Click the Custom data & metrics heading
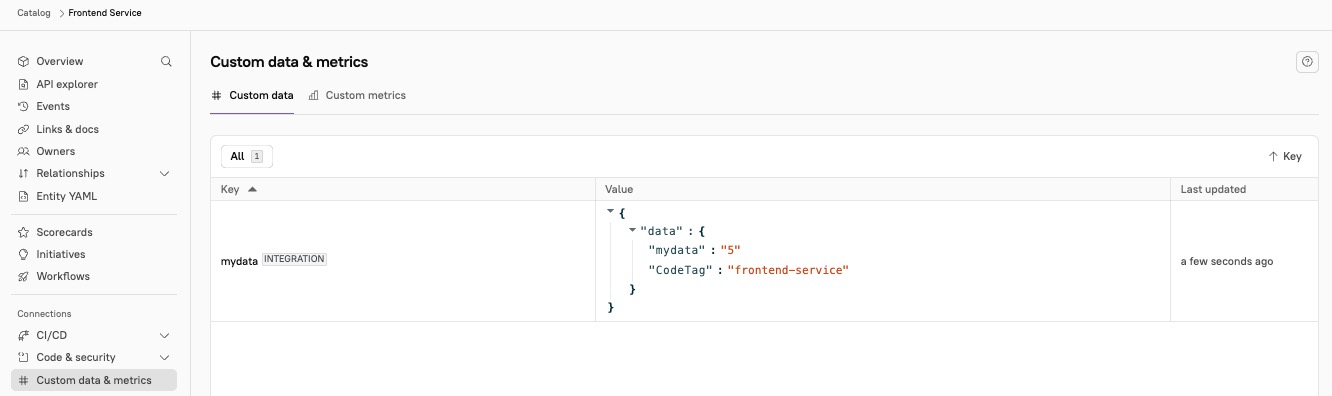Viewport: 1332px width, 396px height. coord(289,62)
